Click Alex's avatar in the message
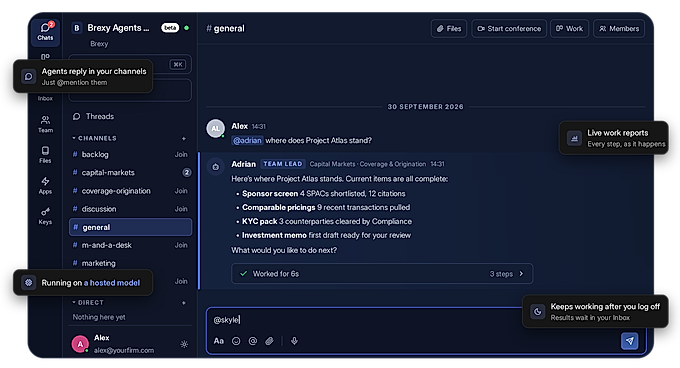 [x=215, y=128]
